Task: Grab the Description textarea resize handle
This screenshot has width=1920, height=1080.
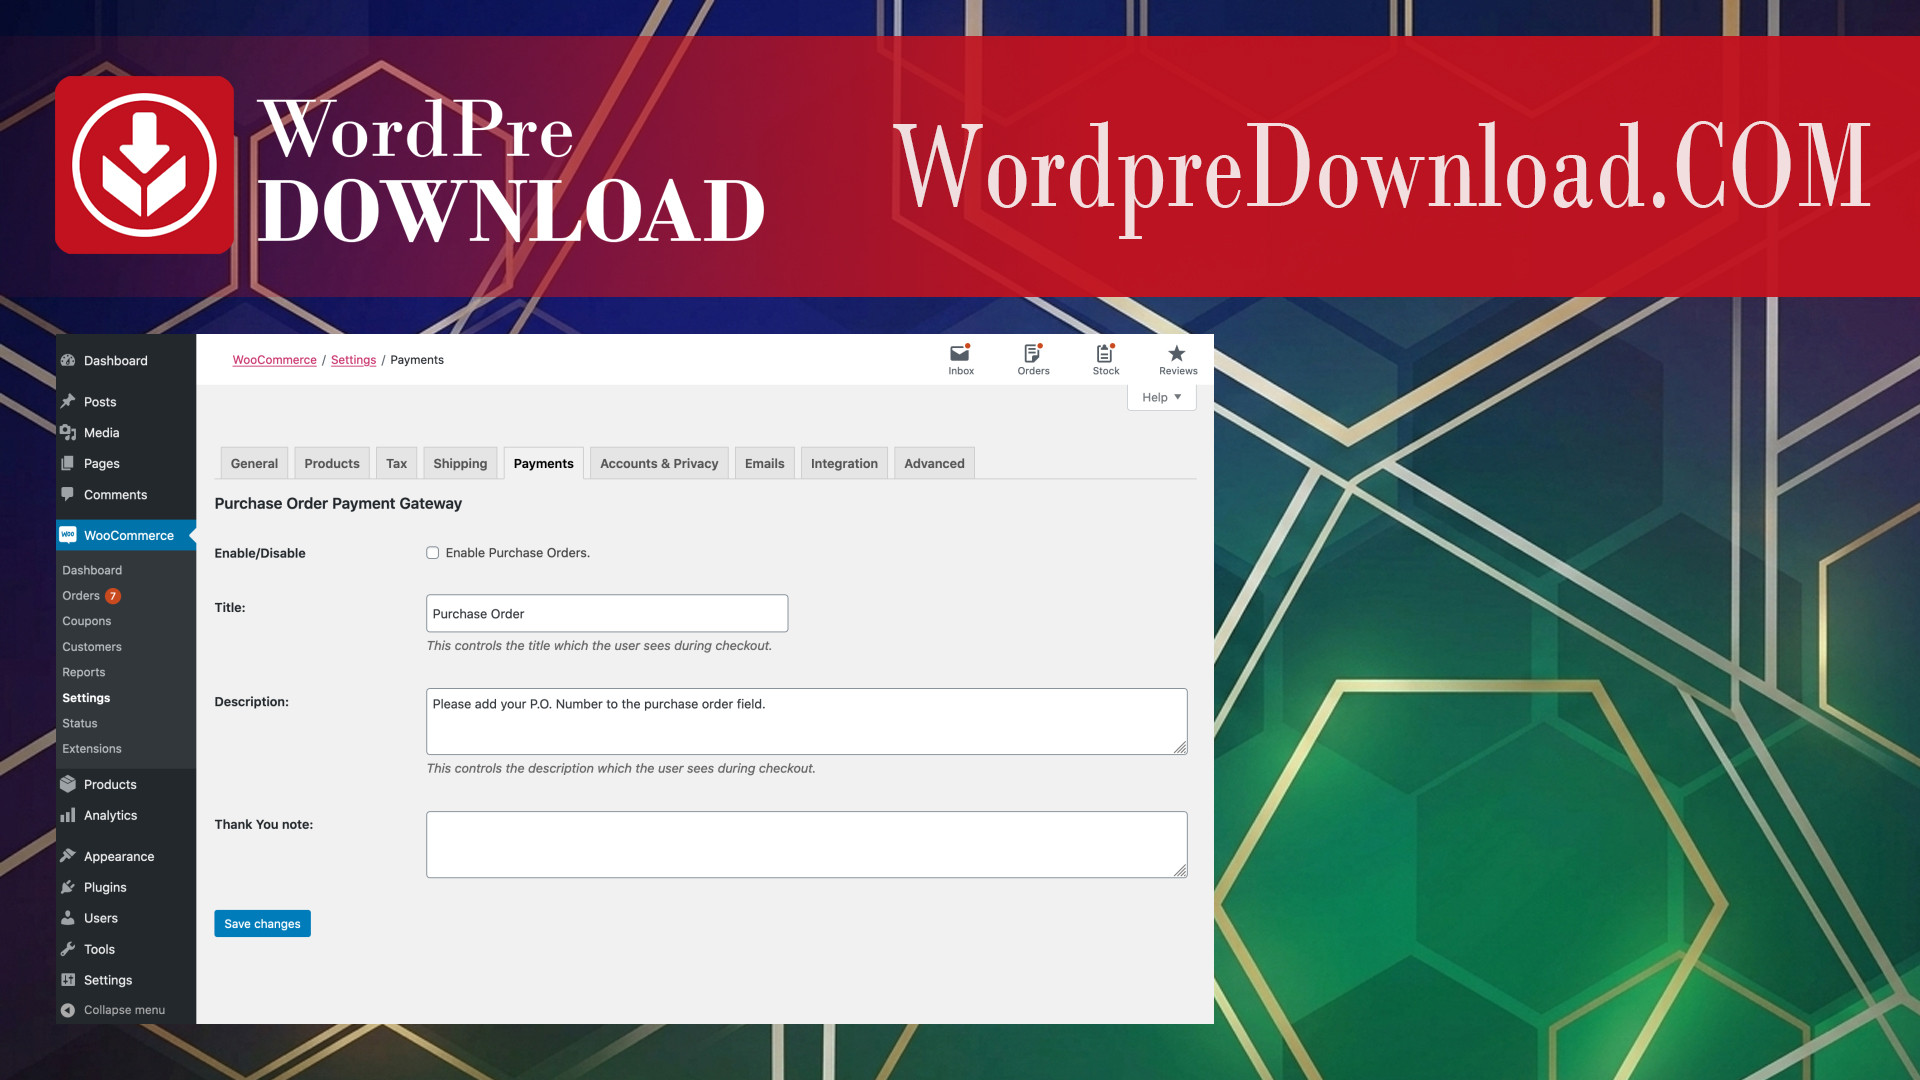Action: pyautogui.click(x=1181, y=748)
